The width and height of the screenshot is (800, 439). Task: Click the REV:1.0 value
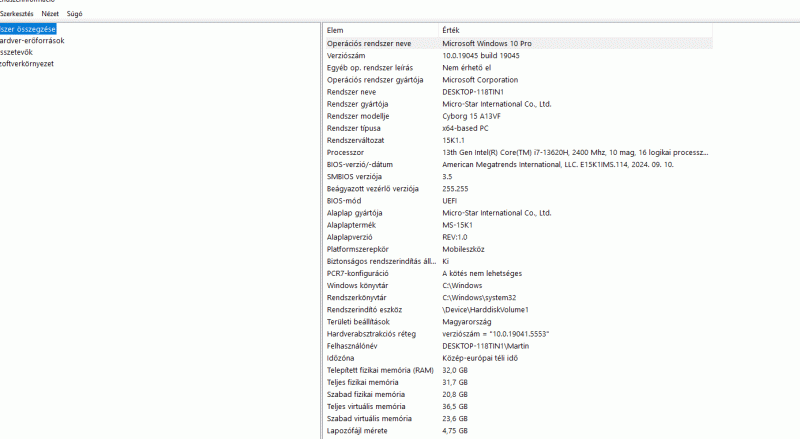(x=455, y=237)
